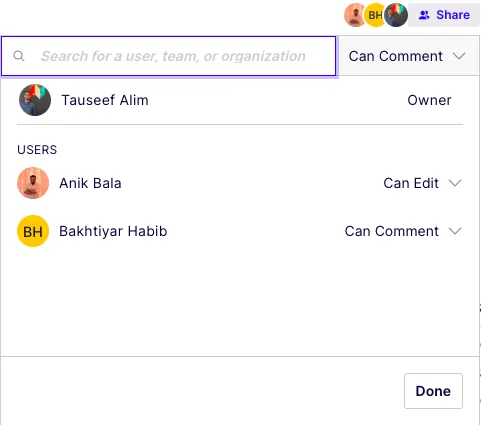
Task: Click Tauseef Alim's avatar in the top bar
Action: pyautogui.click(x=396, y=15)
